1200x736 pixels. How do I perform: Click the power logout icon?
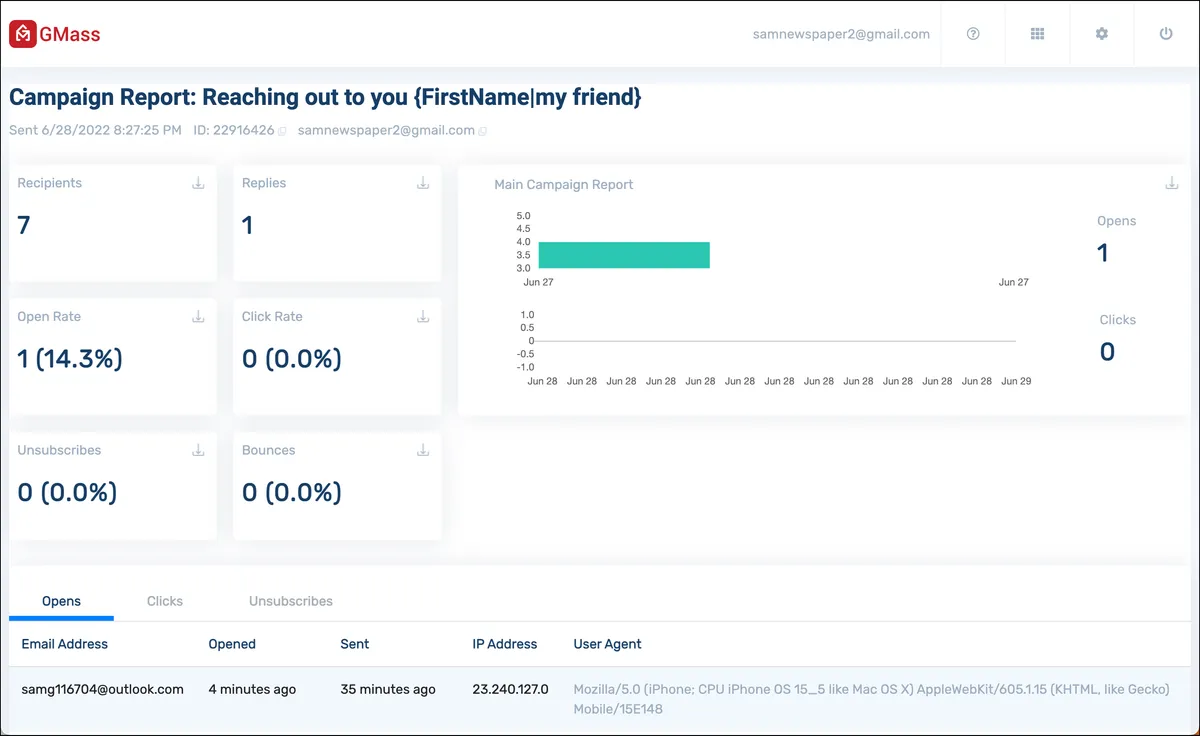tap(1166, 34)
